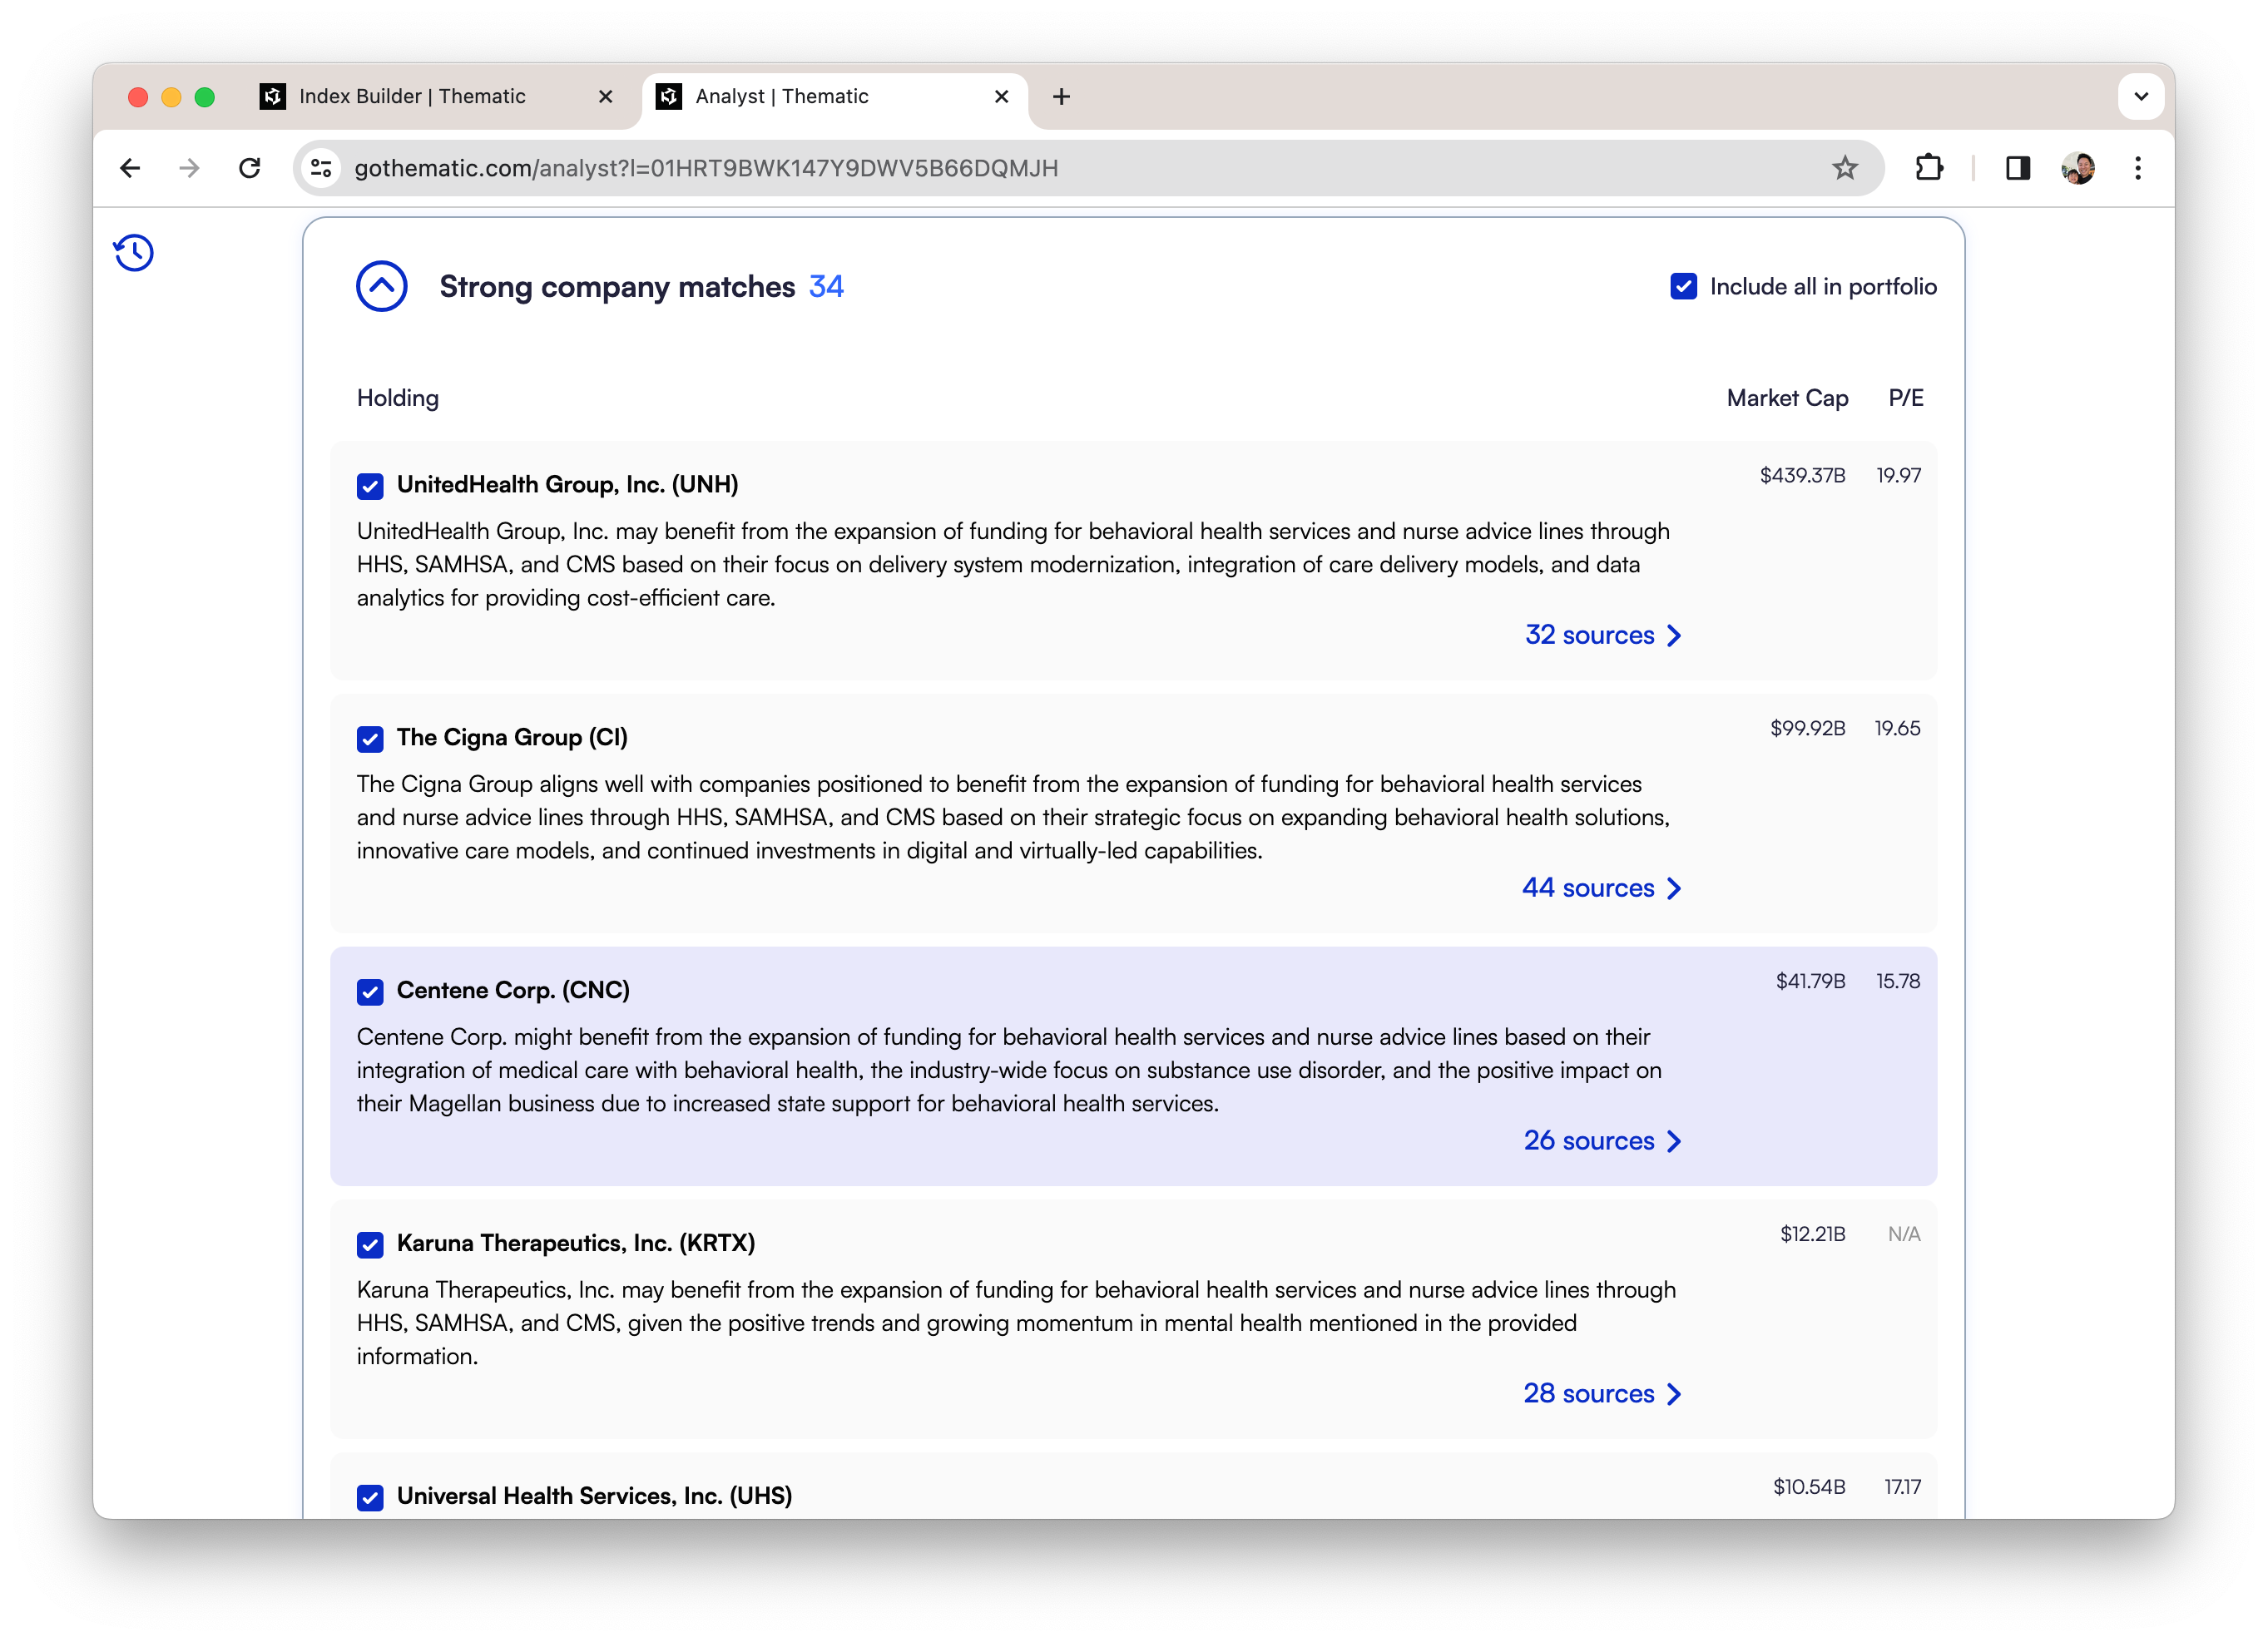Select Centene market cap $41.79B
Viewport: 2268px width, 1642px height.
coord(1810,981)
